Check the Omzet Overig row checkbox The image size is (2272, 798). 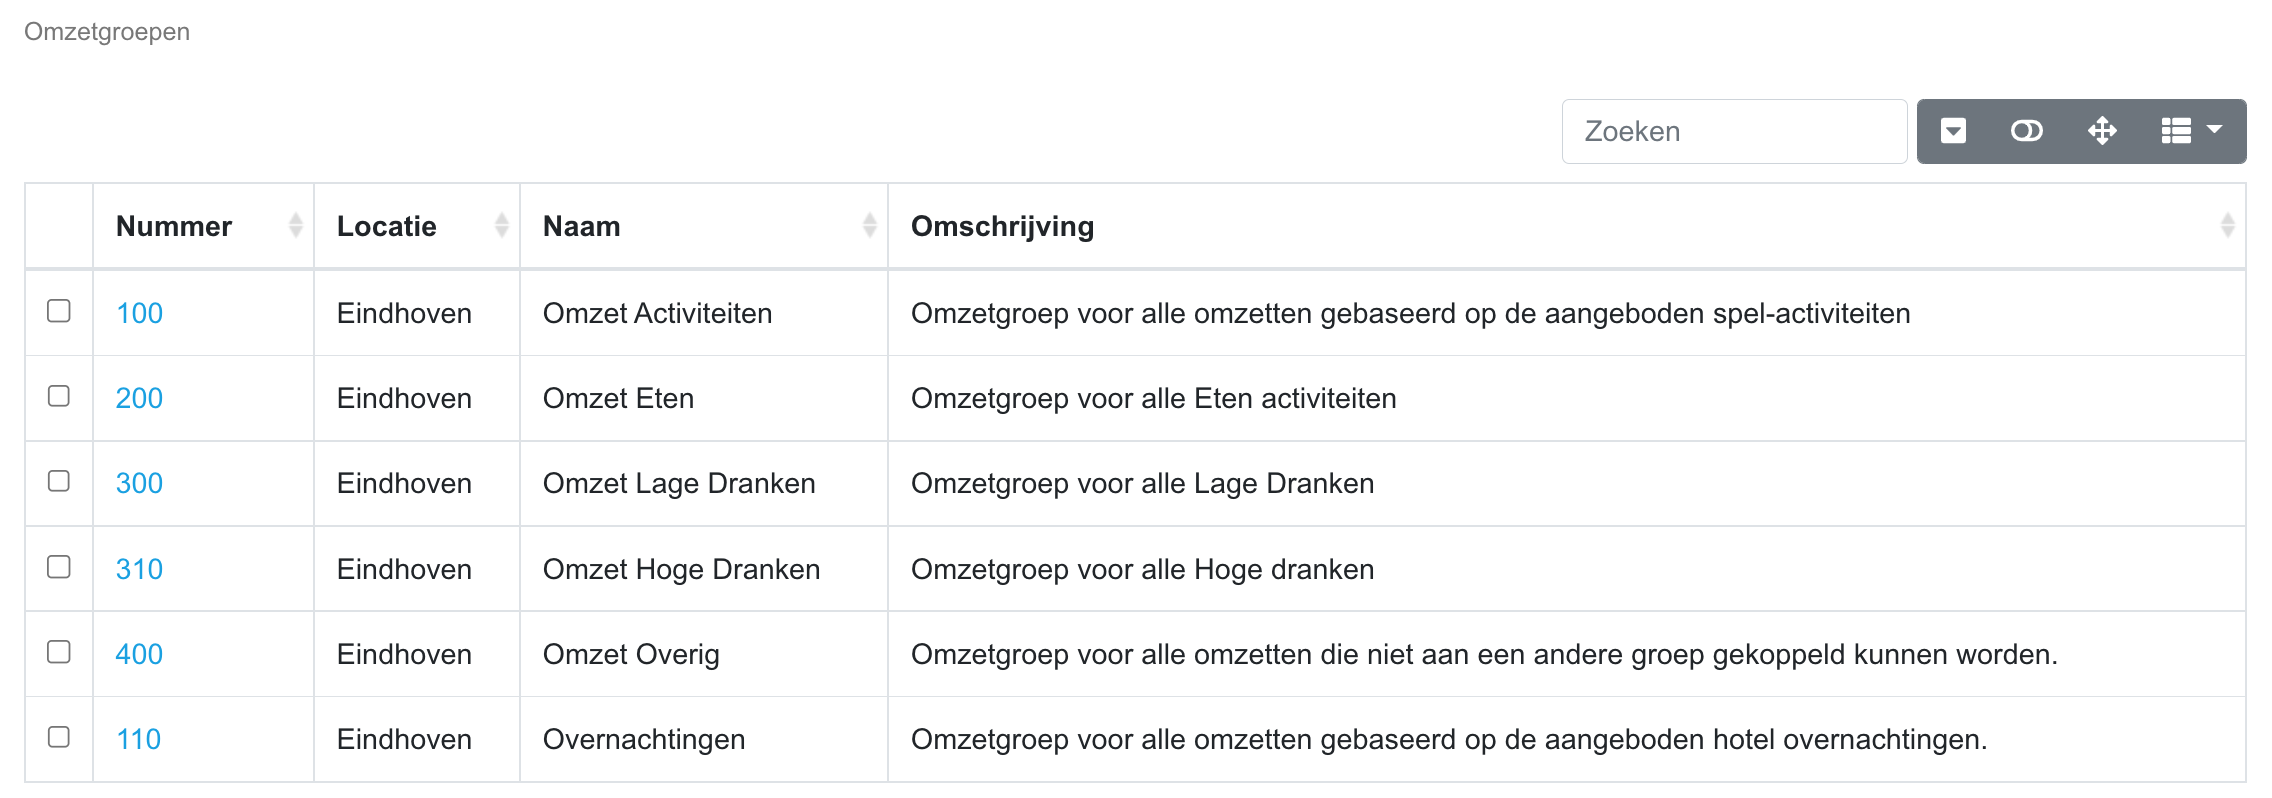click(59, 652)
